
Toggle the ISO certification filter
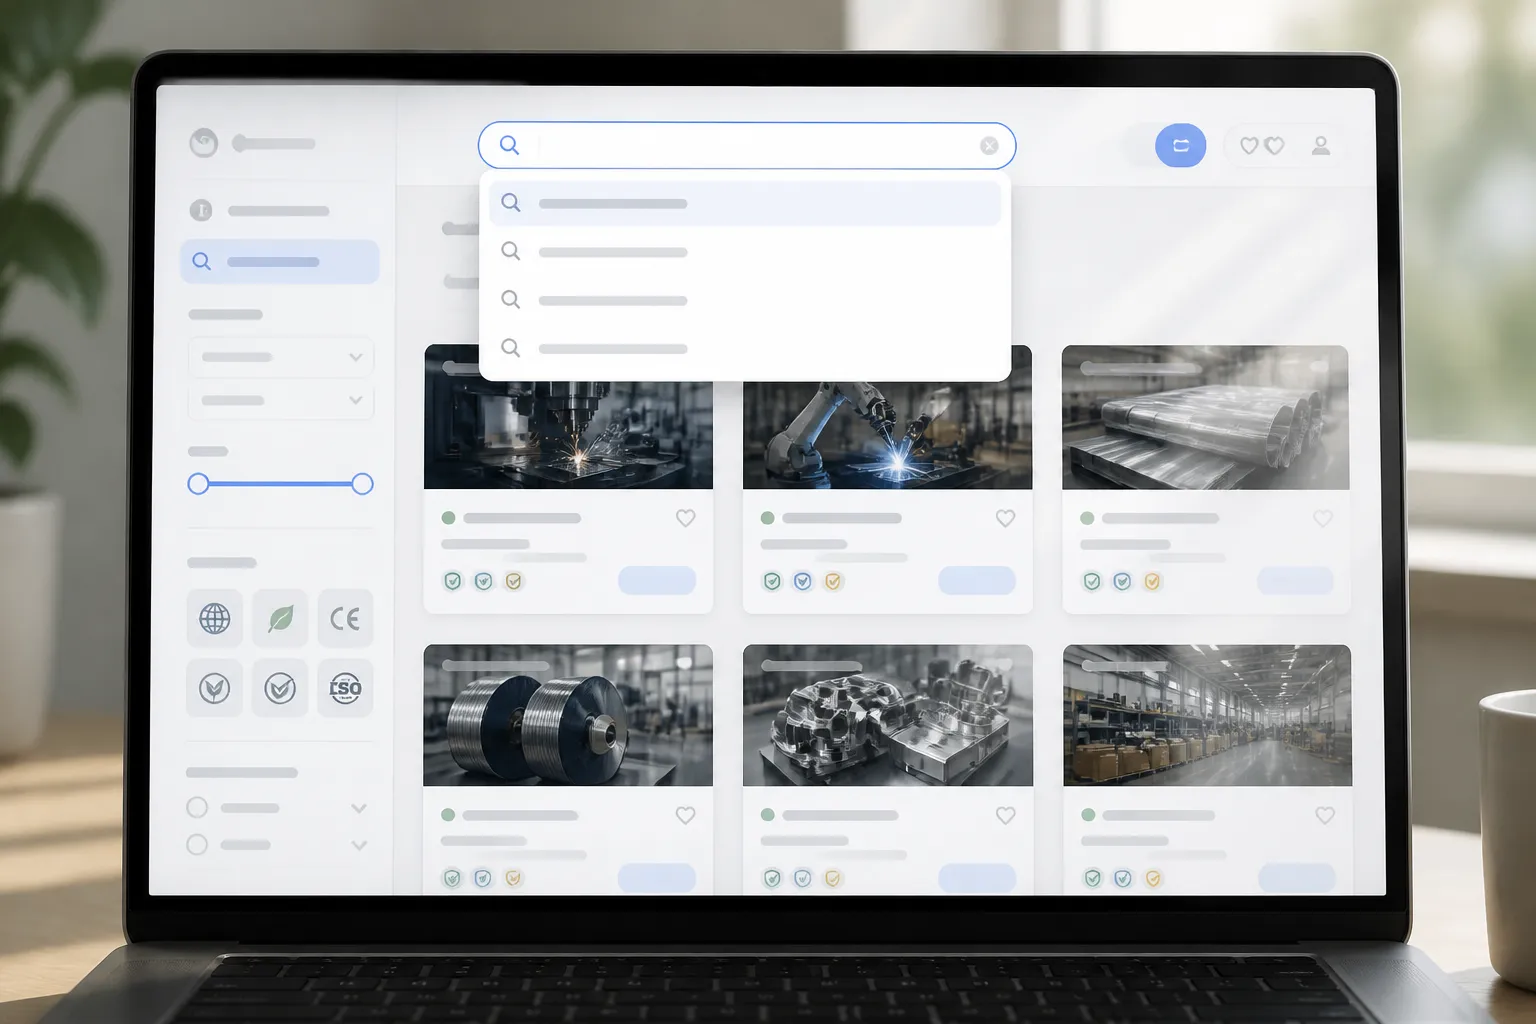[x=345, y=688]
